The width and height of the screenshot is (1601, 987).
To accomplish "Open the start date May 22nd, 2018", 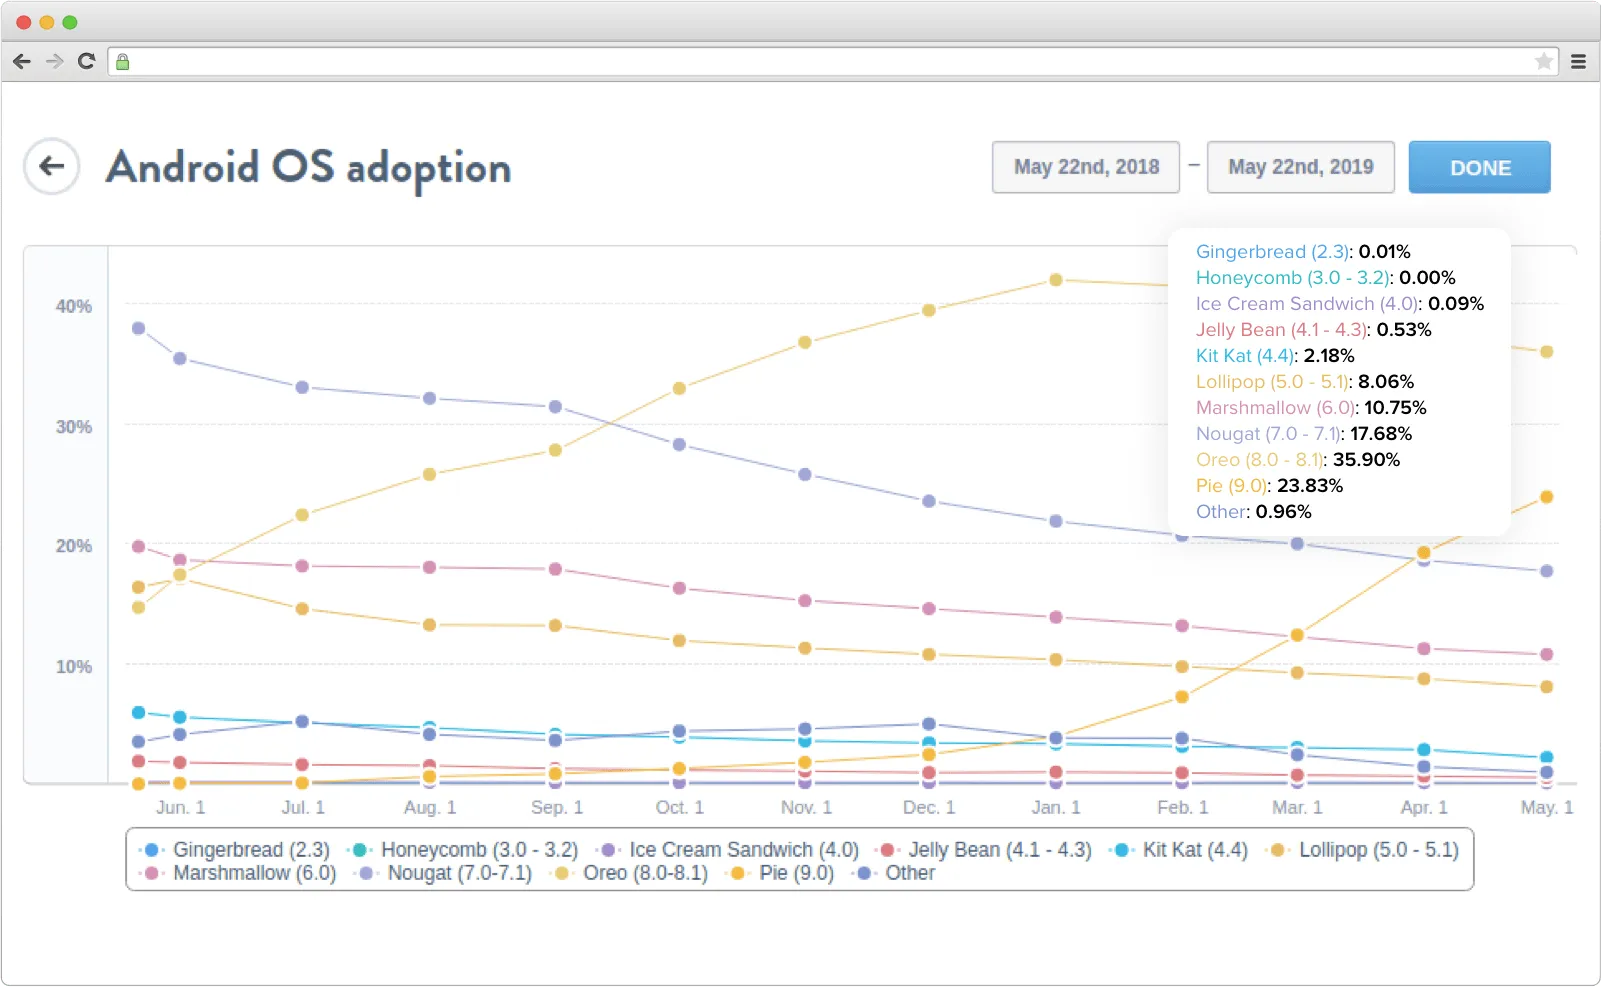I will [x=1086, y=167].
